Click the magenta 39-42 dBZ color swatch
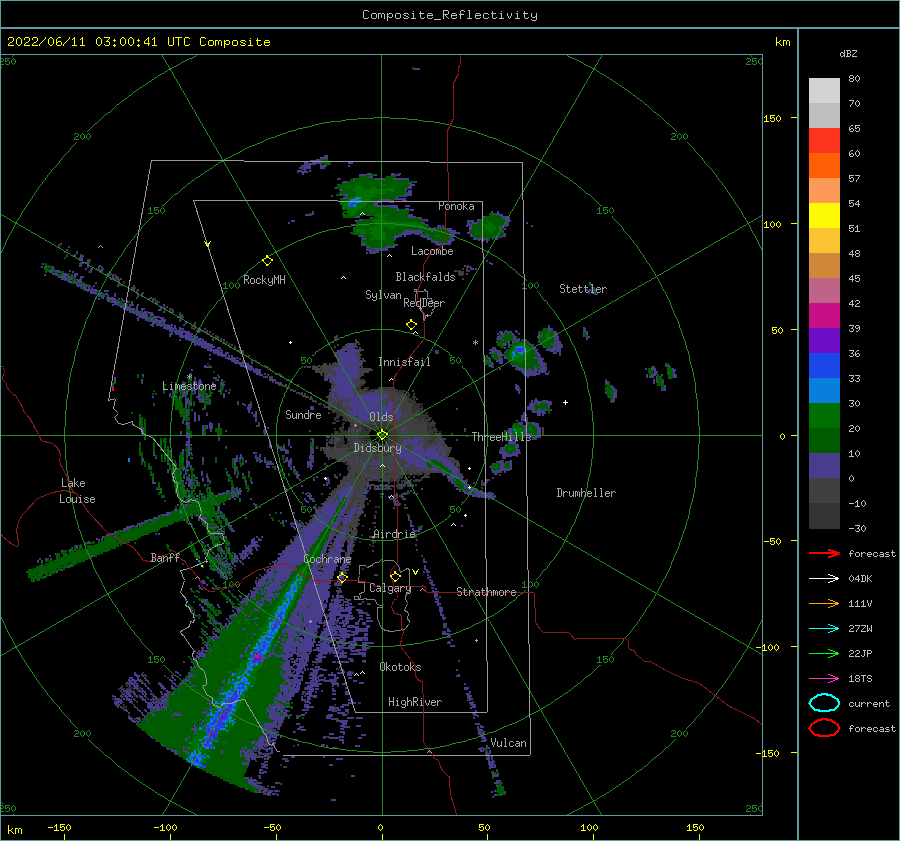 pos(824,315)
